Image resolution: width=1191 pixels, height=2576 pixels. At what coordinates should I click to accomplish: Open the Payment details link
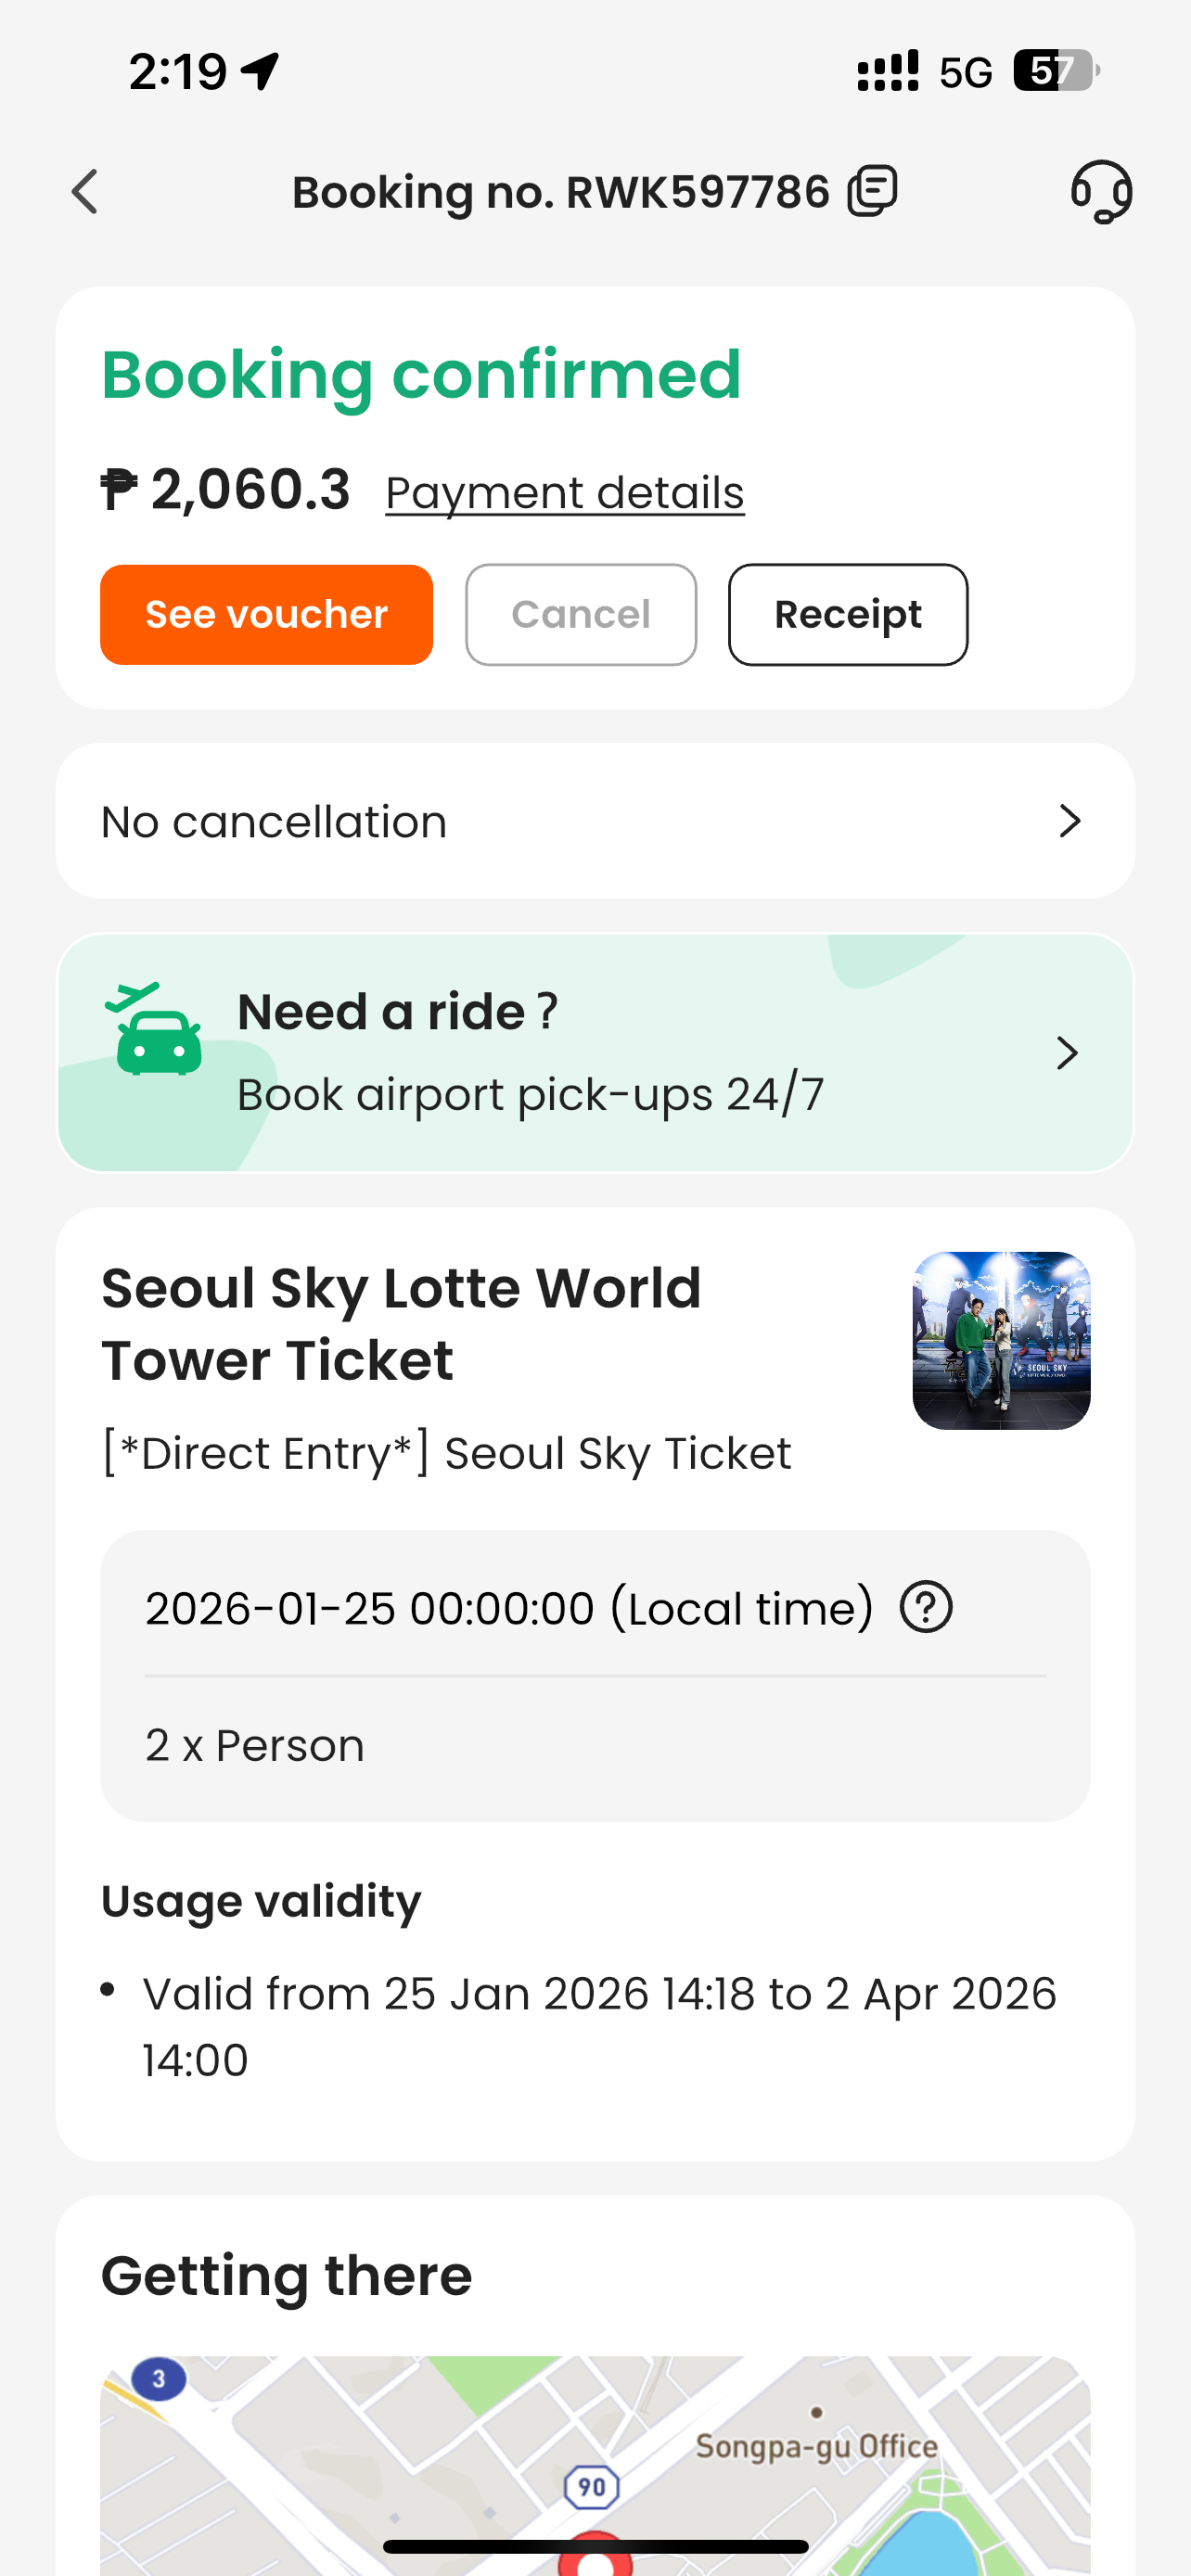(x=565, y=493)
